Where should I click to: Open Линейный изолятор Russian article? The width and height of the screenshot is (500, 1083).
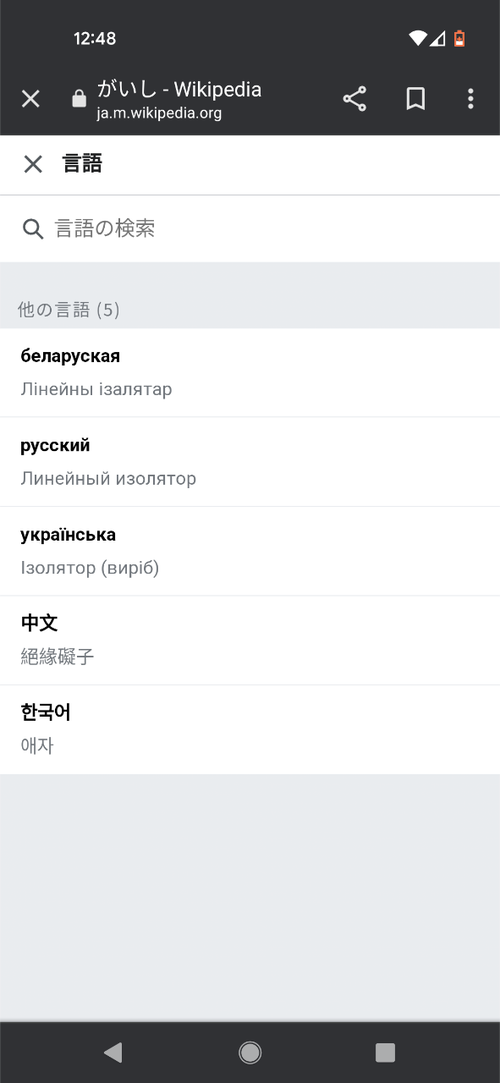pyautogui.click(x=108, y=479)
